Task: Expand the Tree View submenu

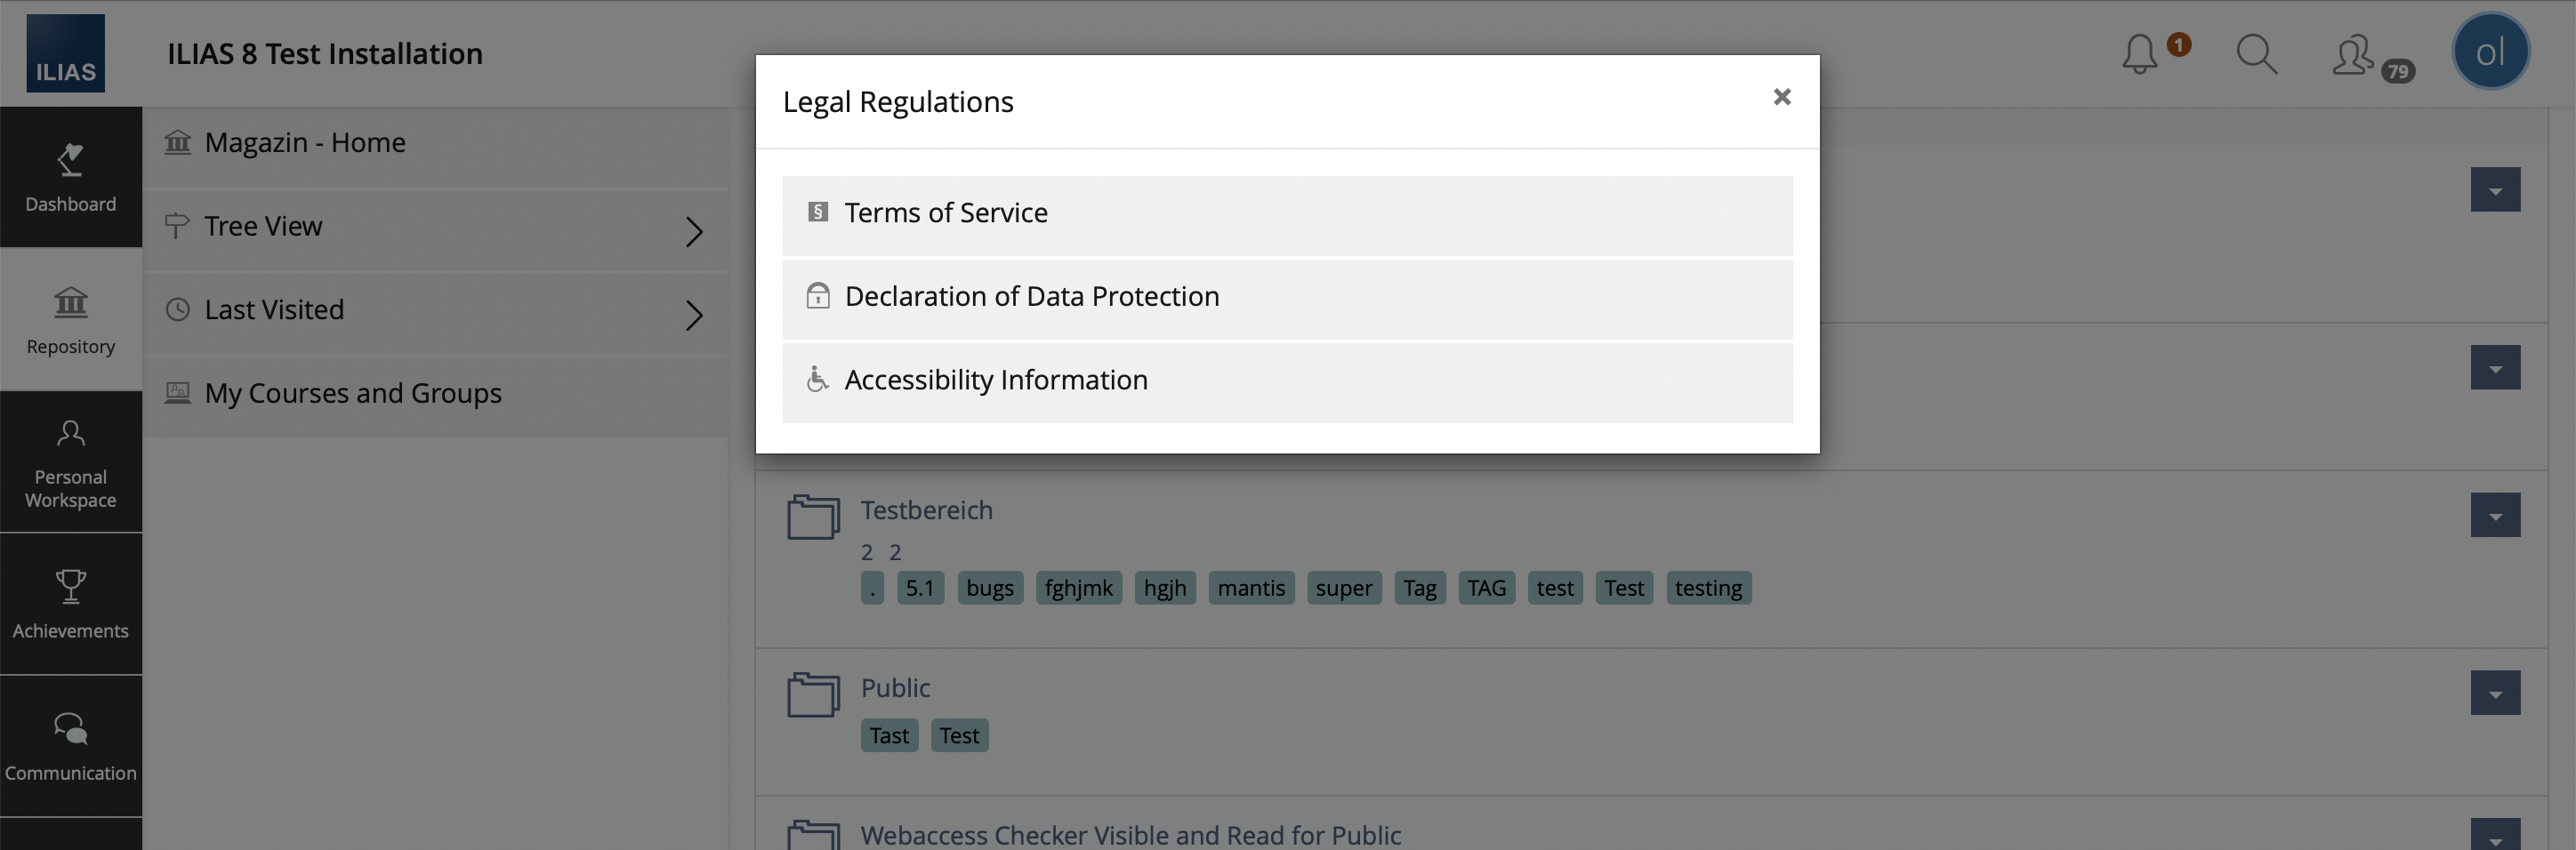Action: 694,232
